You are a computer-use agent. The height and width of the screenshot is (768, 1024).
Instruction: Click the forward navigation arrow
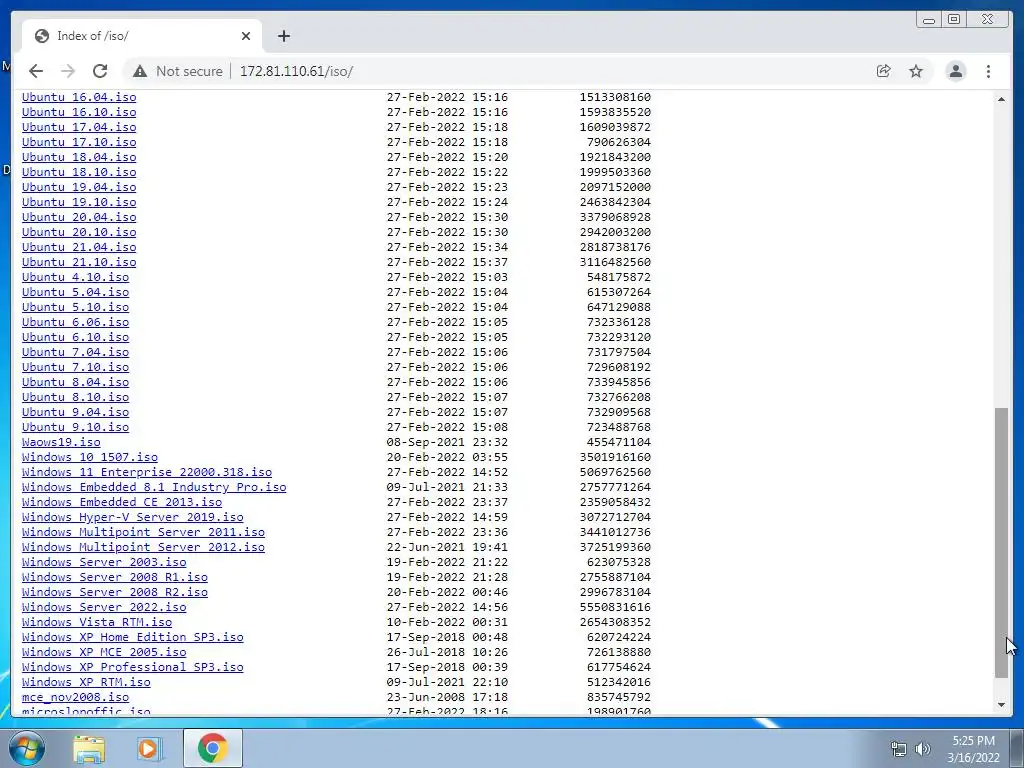tap(68, 71)
